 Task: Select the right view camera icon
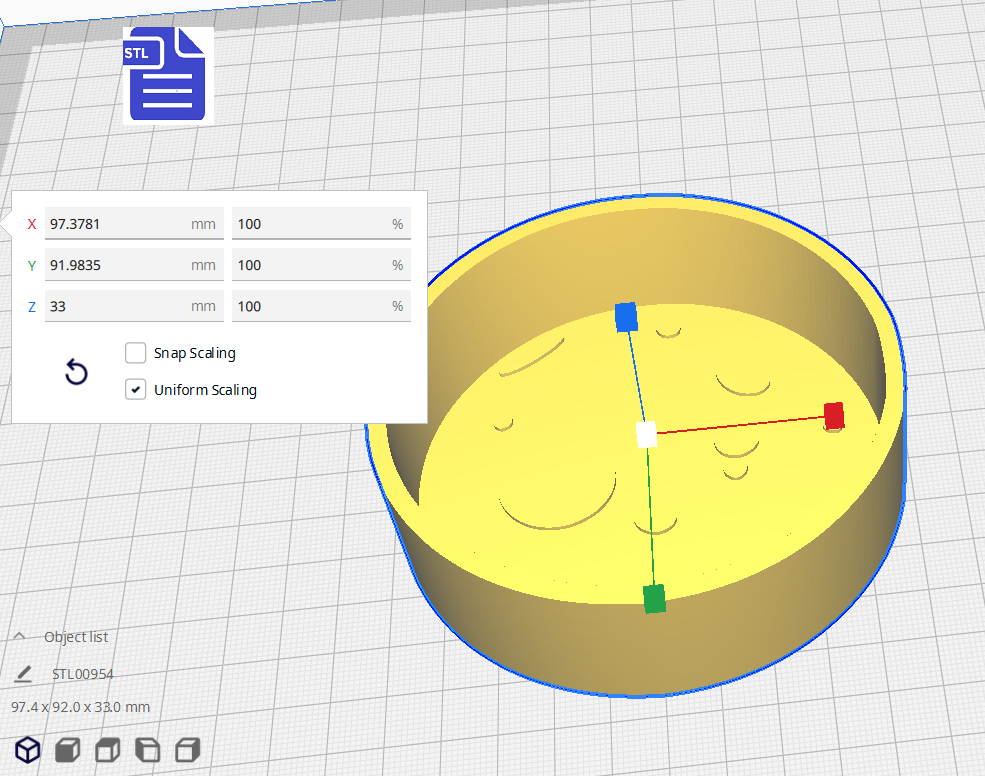[x=188, y=749]
